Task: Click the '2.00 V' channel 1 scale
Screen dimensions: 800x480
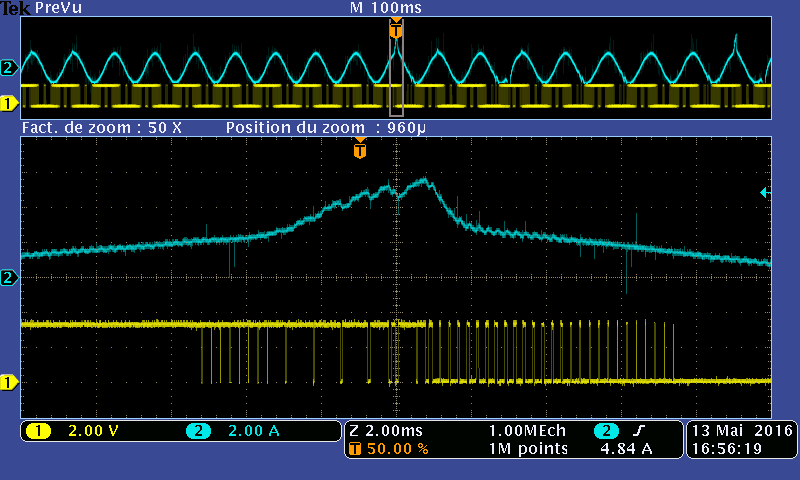Action: [x=93, y=431]
